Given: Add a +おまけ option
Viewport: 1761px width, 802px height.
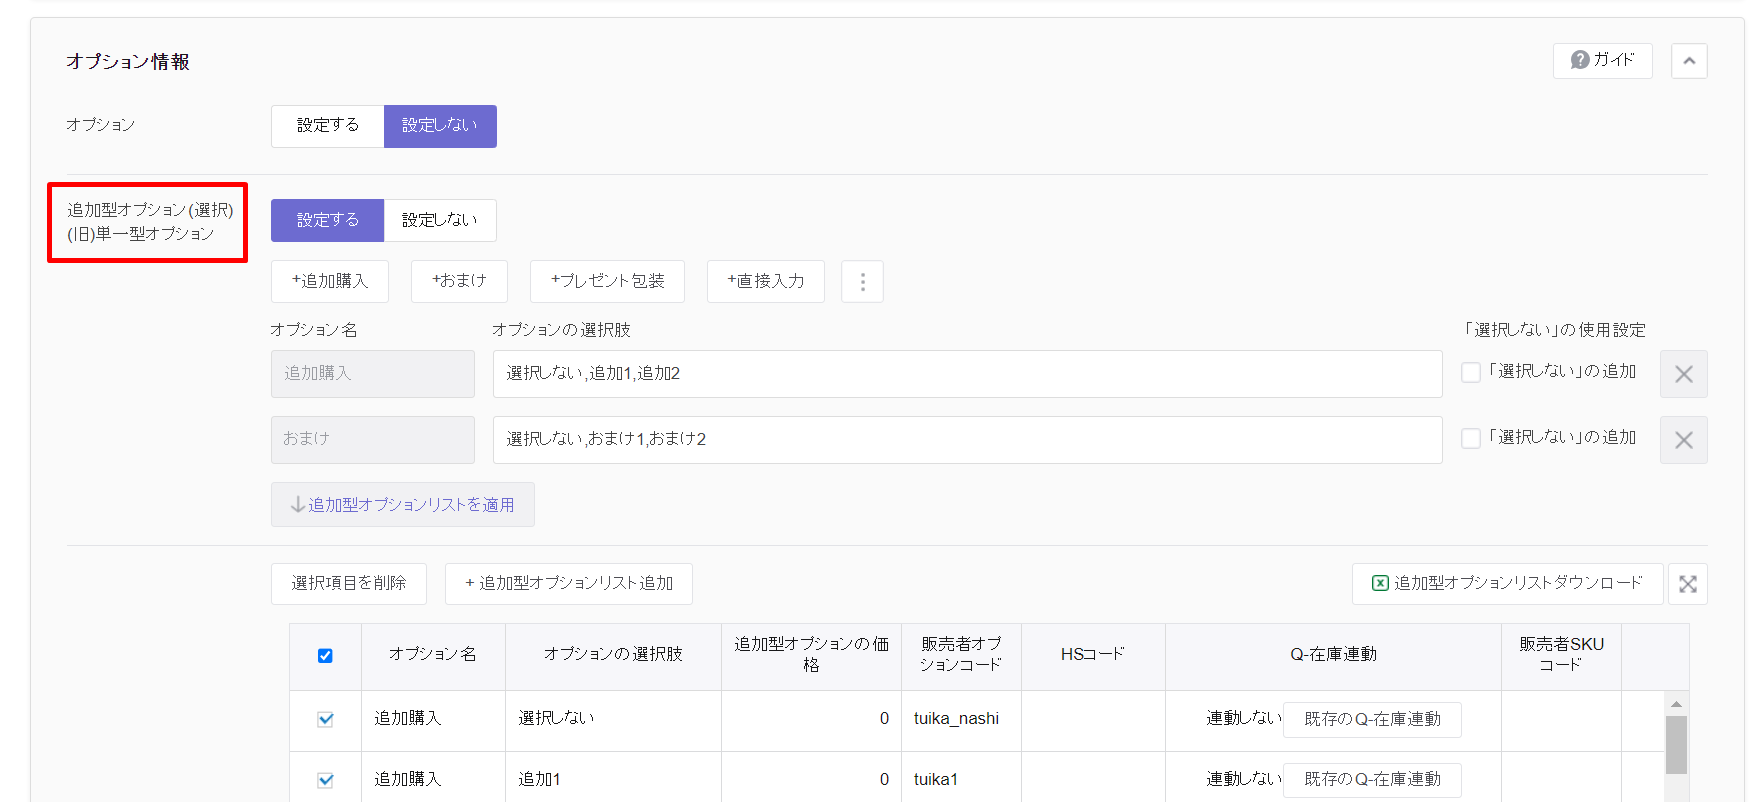Looking at the screenshot, I should [459, 281].
